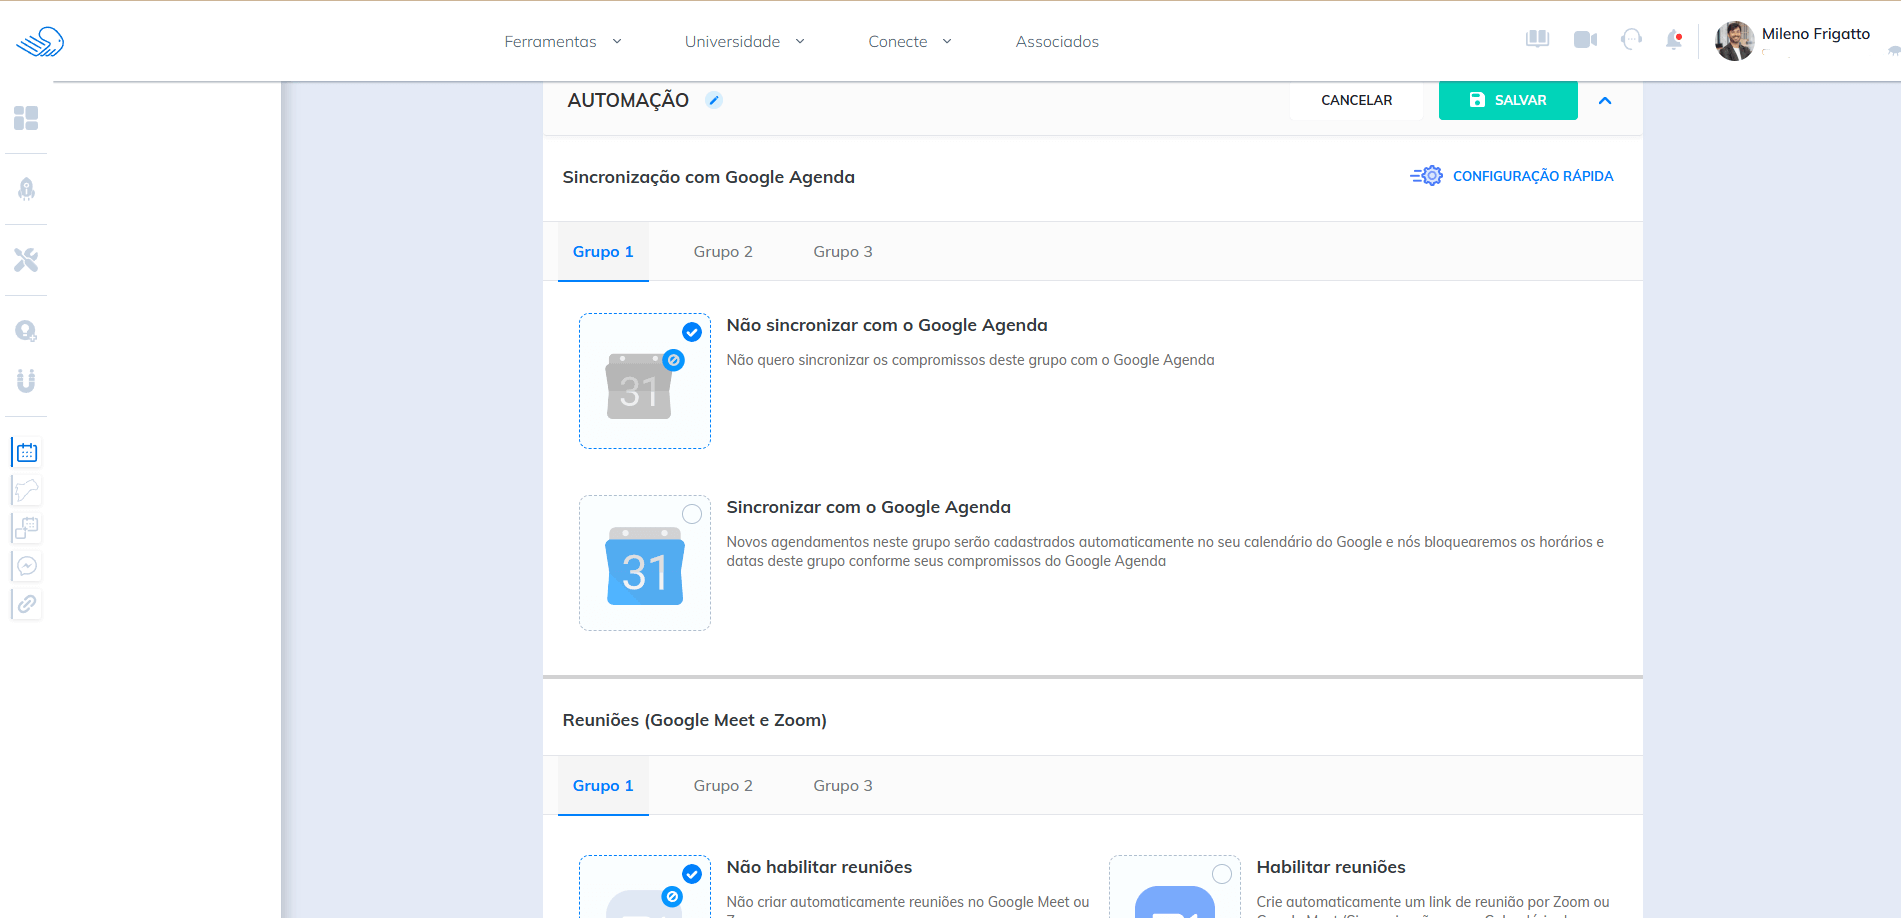Select the wrench tools sidebar icon
This screenshot has height=918, width=1901.
pyautogui.click(x=26, y=260)
